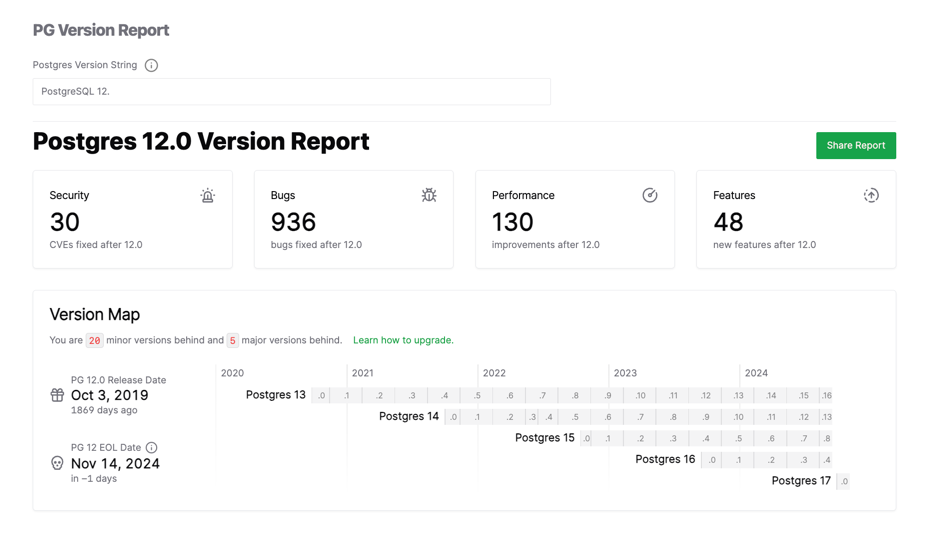Open the Security CVEs fixed card
947x534 pixels.
tap(133, 220)
